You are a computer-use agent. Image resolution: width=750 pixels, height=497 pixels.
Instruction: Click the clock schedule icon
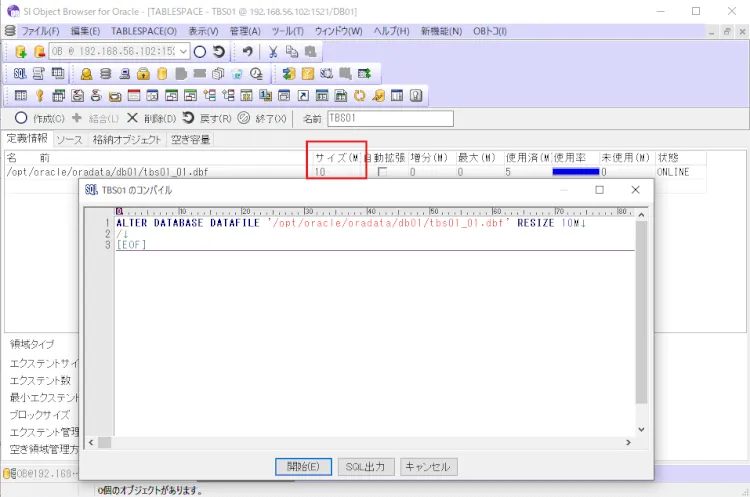coord(256,74)
